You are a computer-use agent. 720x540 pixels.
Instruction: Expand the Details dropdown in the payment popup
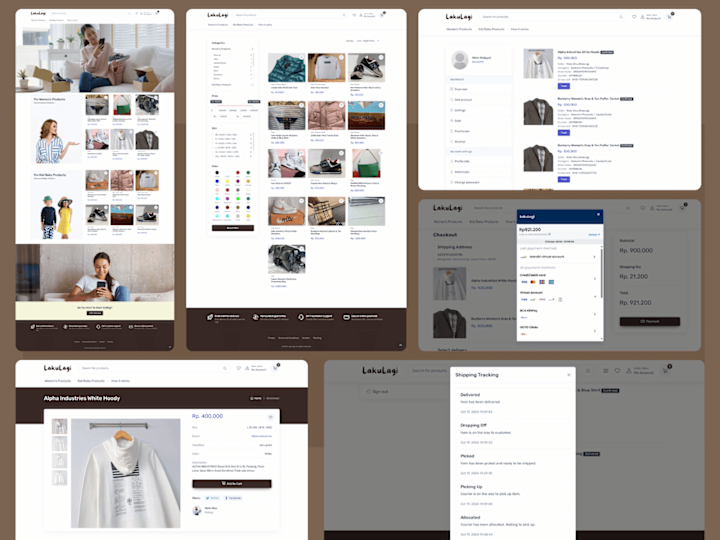(594, 235)
